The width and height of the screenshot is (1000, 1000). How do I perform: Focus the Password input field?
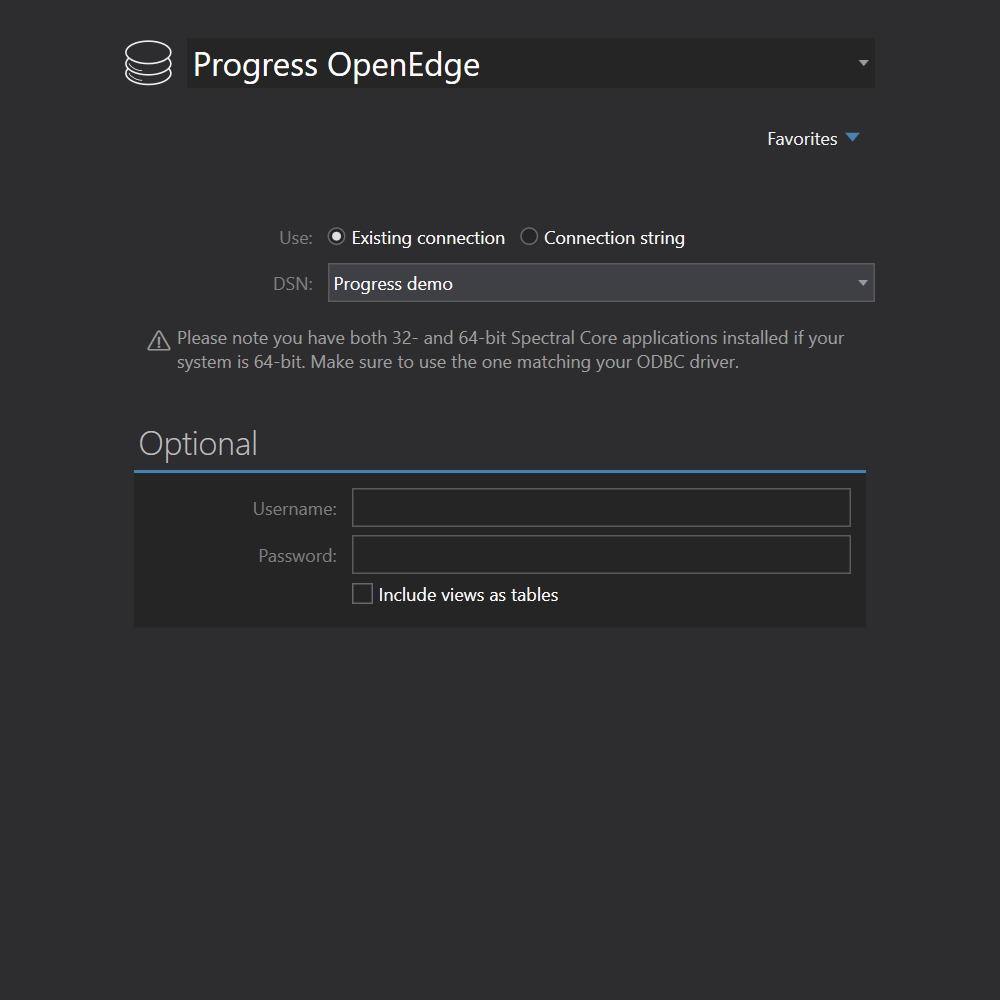601,555
